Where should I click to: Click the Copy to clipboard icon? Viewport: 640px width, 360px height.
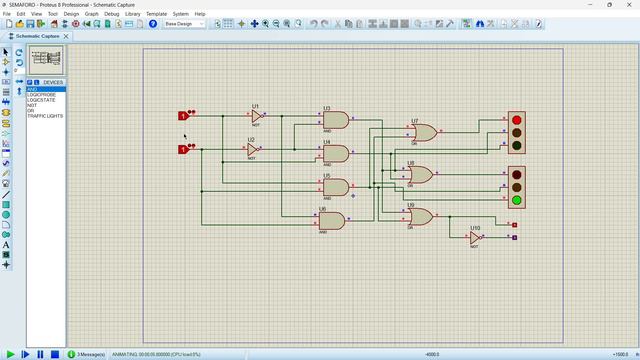(348, 24)
